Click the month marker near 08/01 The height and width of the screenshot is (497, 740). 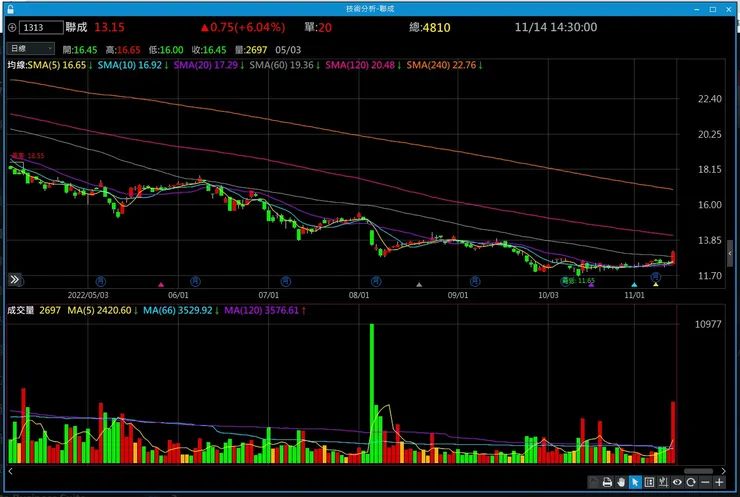pyautogui.click(x=376, y=281)
